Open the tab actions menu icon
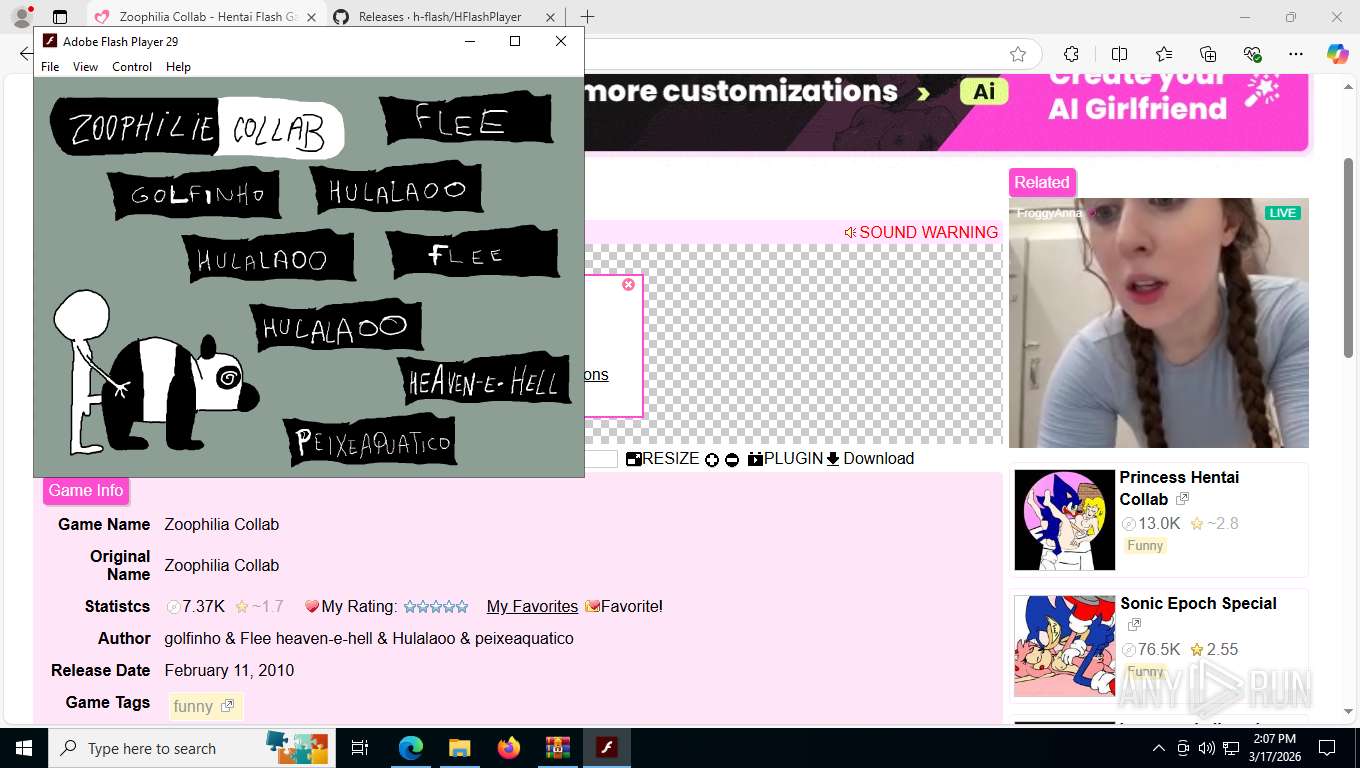 pyautogui.click(x=60, y=17)
